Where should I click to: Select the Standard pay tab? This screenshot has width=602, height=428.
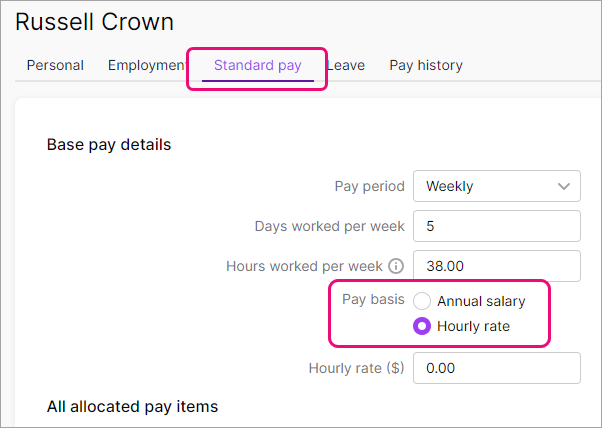click(x=257, y=65)
